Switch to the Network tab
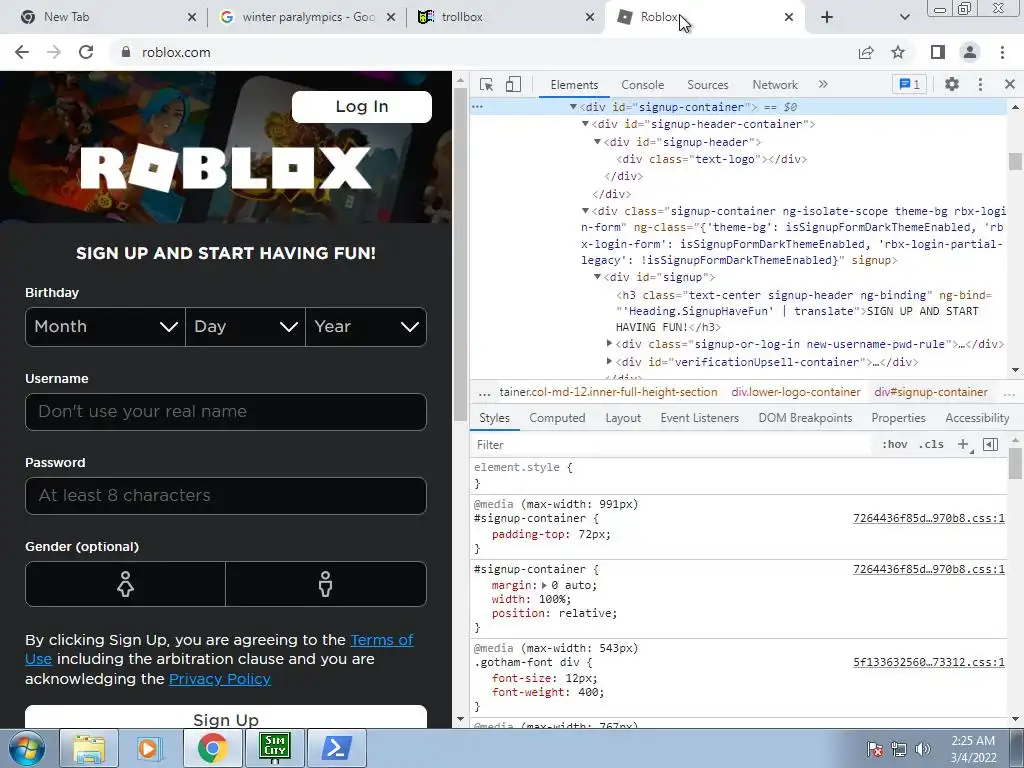Viewport: 1024px width, 768px height. pos(775,85)
